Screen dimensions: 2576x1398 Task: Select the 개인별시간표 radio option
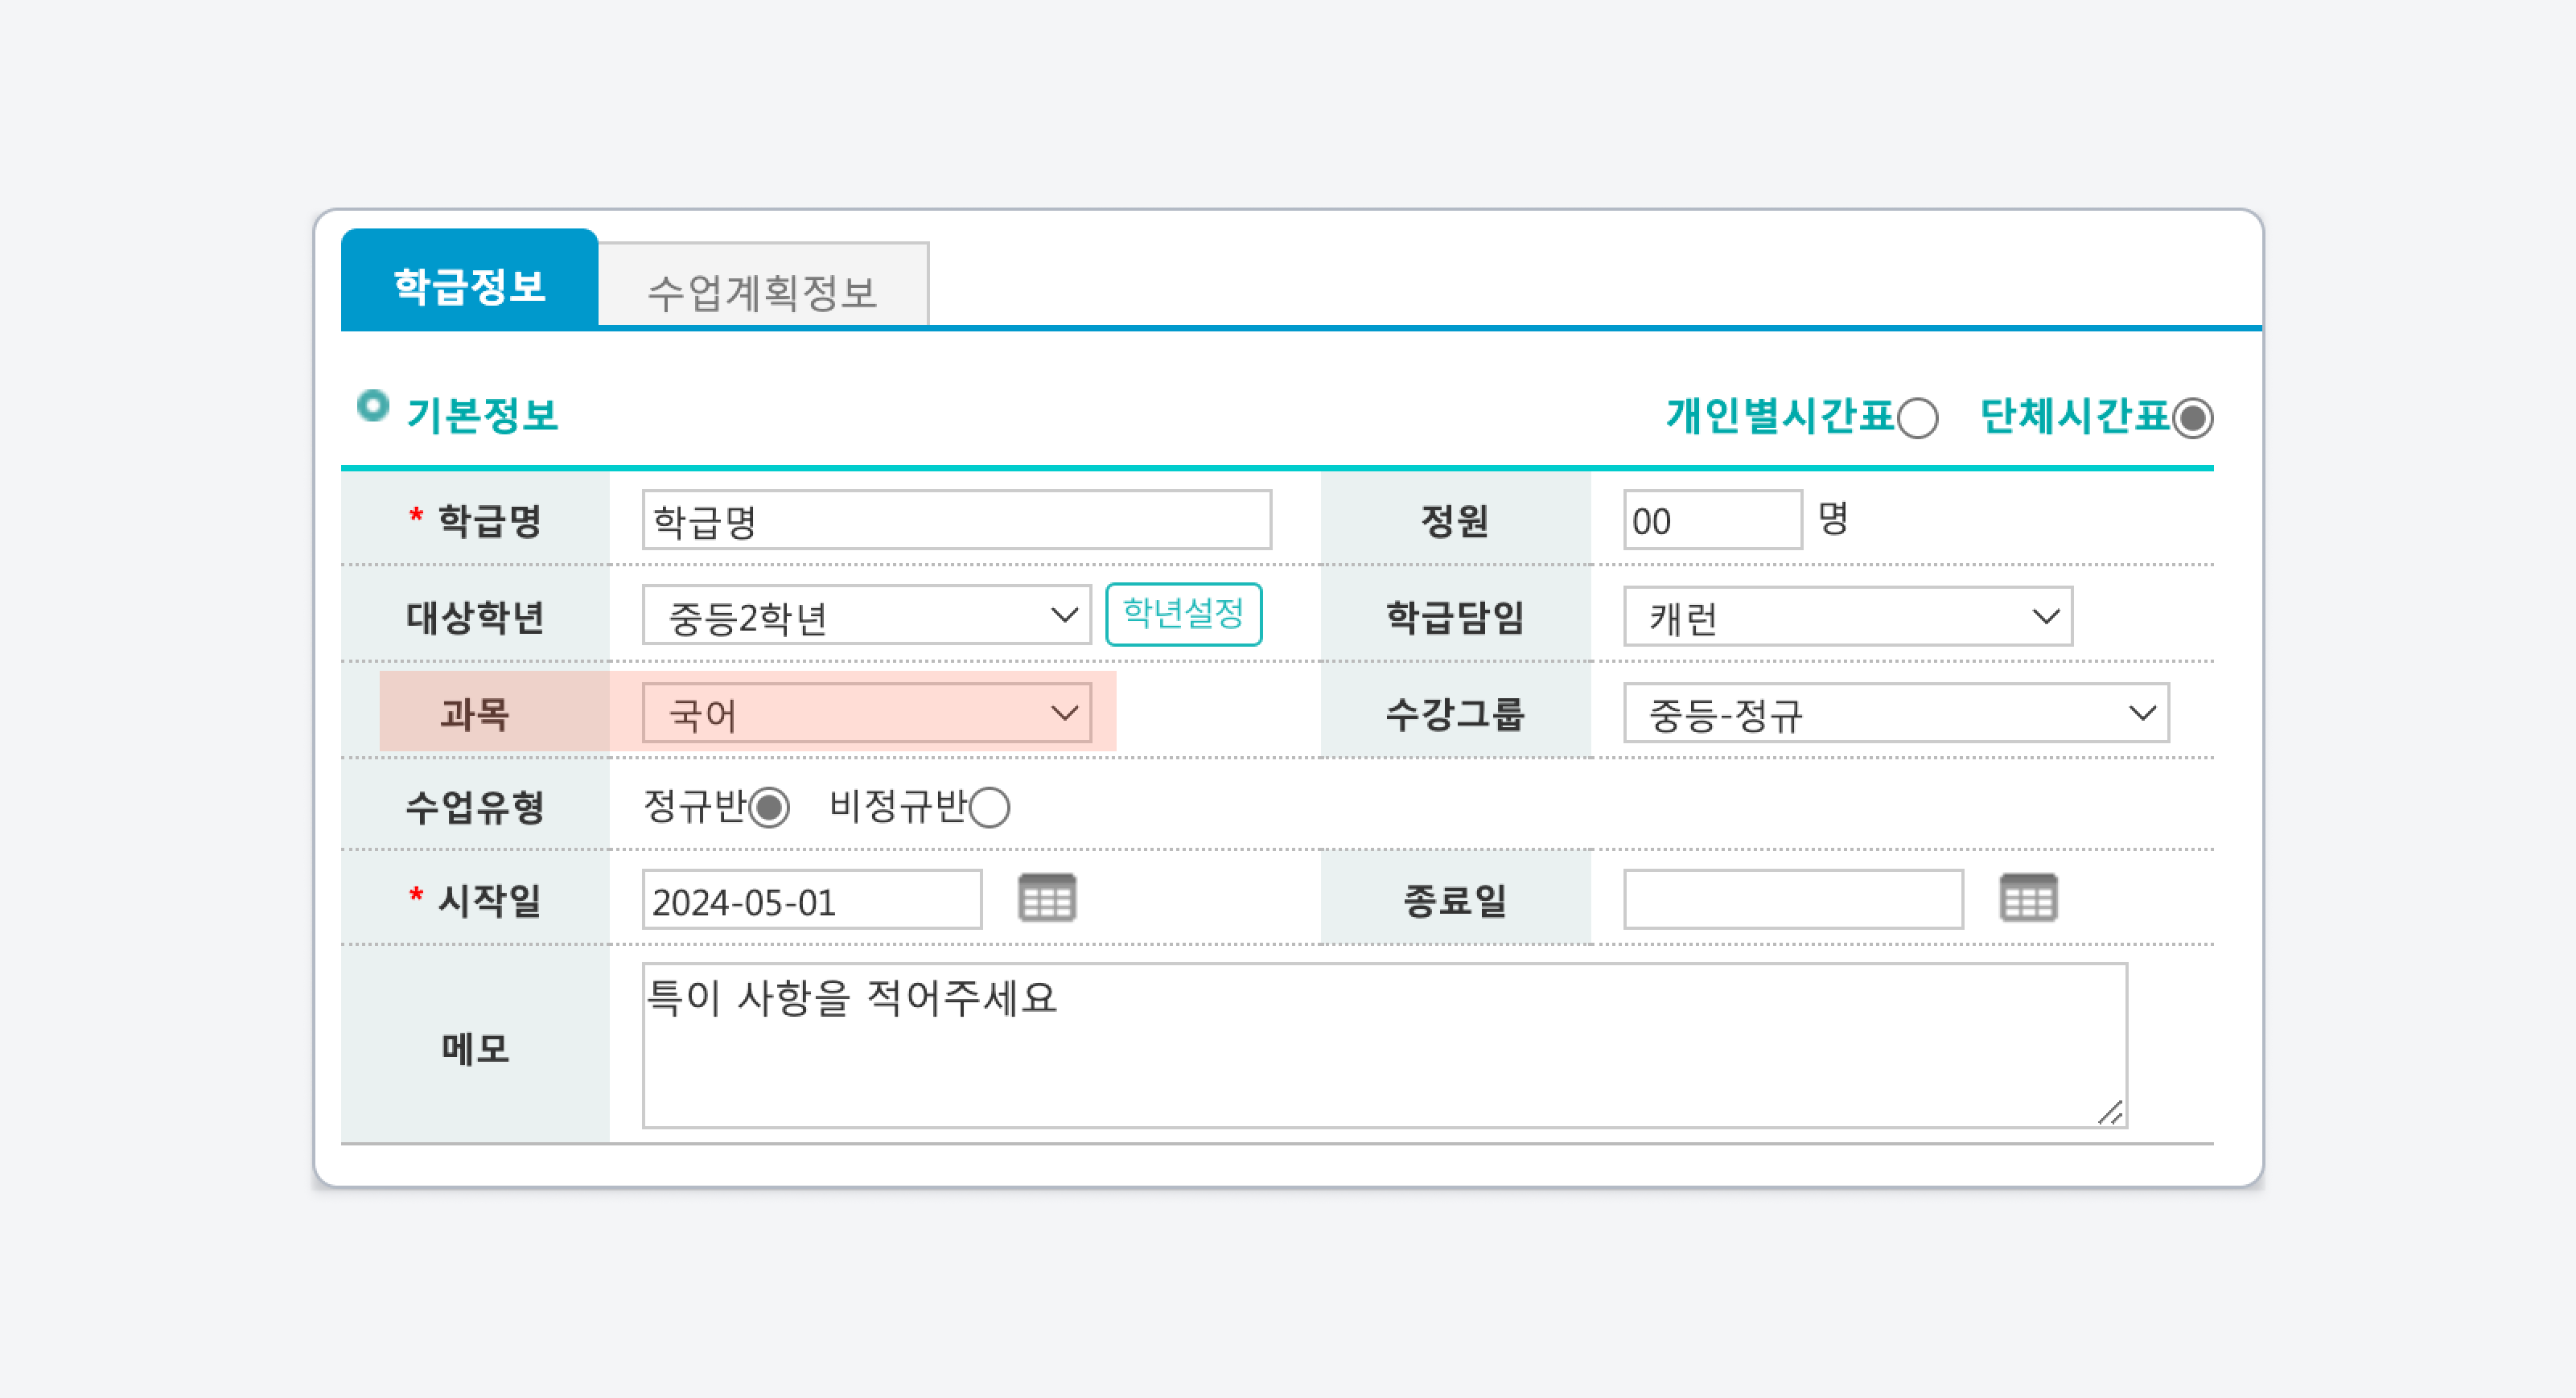tap(1917, 418)
